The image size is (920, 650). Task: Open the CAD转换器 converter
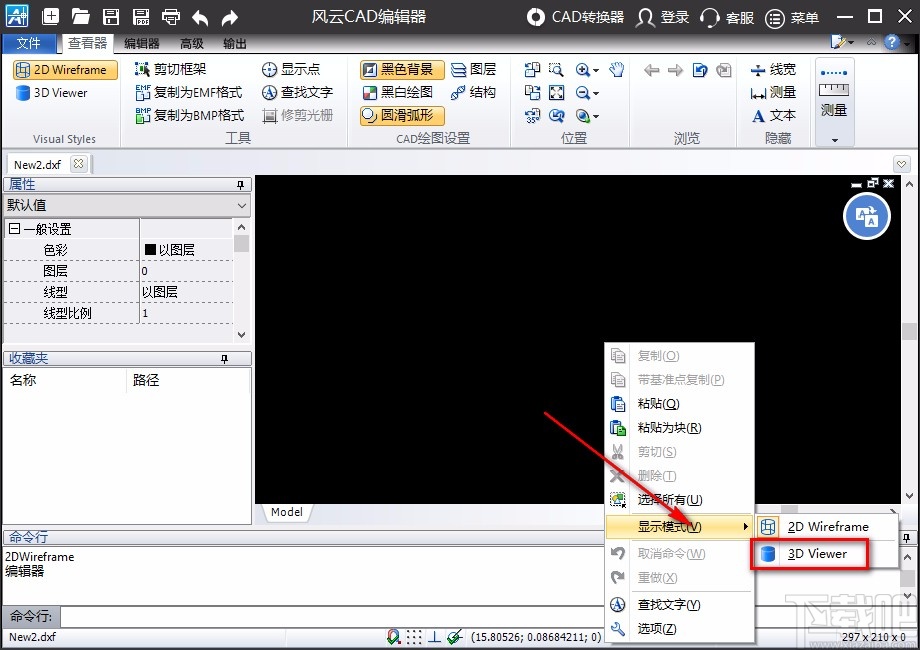coord(576,17)
